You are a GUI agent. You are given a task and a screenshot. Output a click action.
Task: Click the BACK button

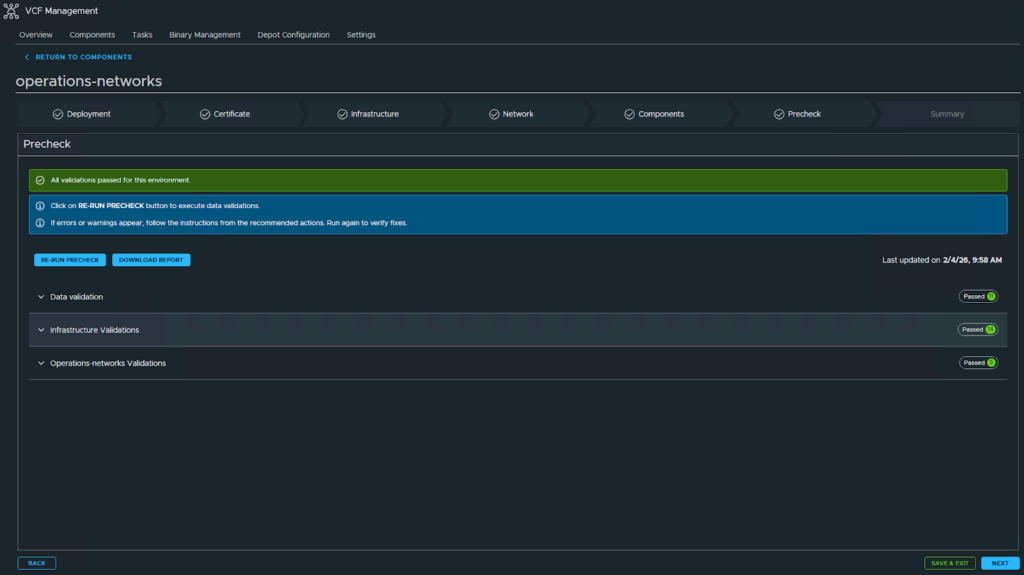37,563
